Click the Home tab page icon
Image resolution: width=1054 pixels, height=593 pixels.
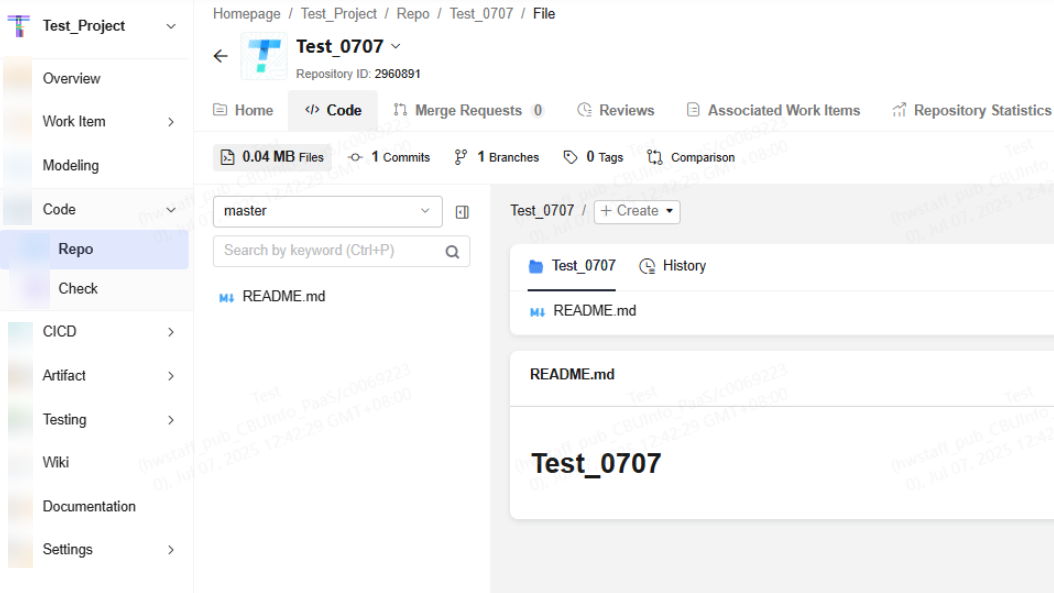[220, 110]
